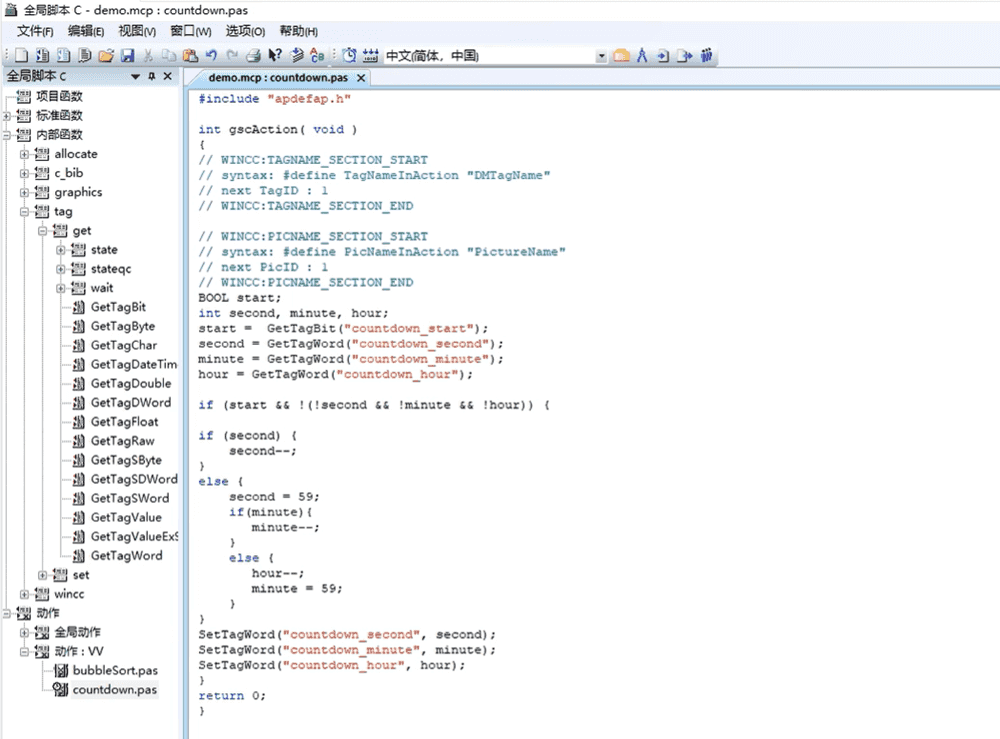Close the demo.mcp : countdown.pas tab

[361, 78]
